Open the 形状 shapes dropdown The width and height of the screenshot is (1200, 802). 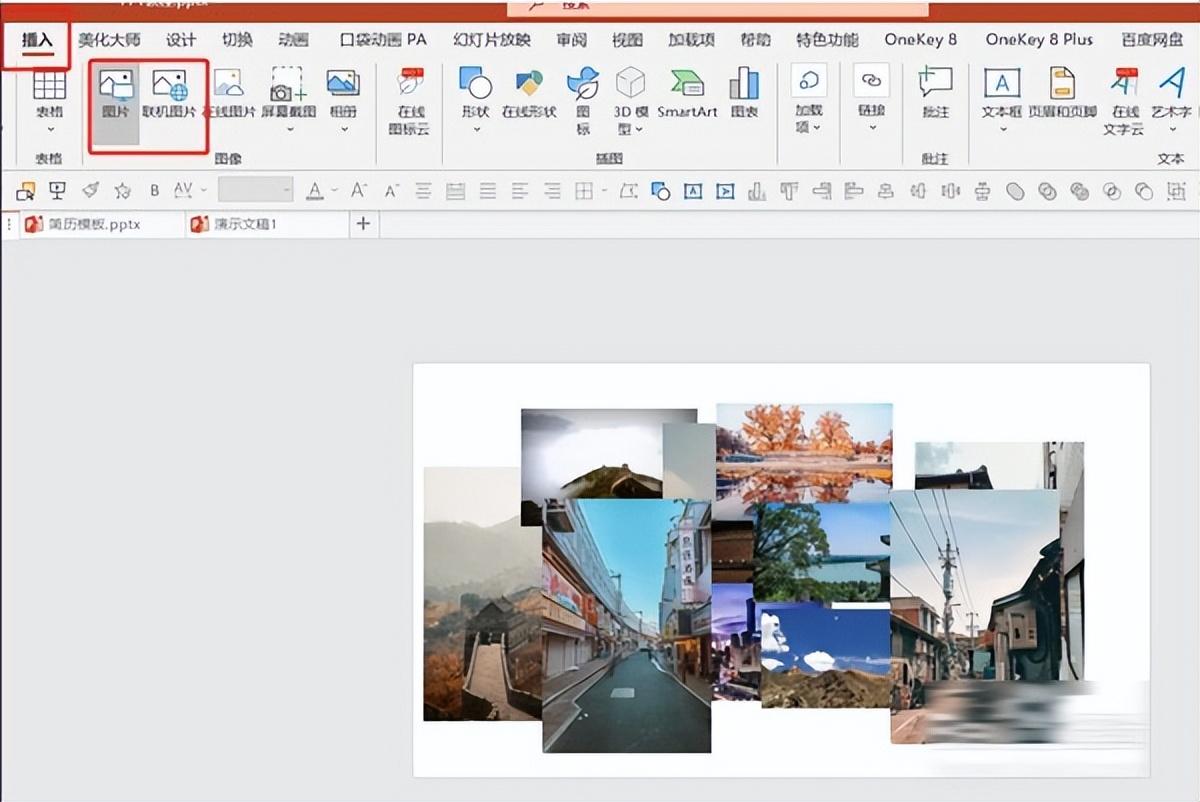click(476, 128)
